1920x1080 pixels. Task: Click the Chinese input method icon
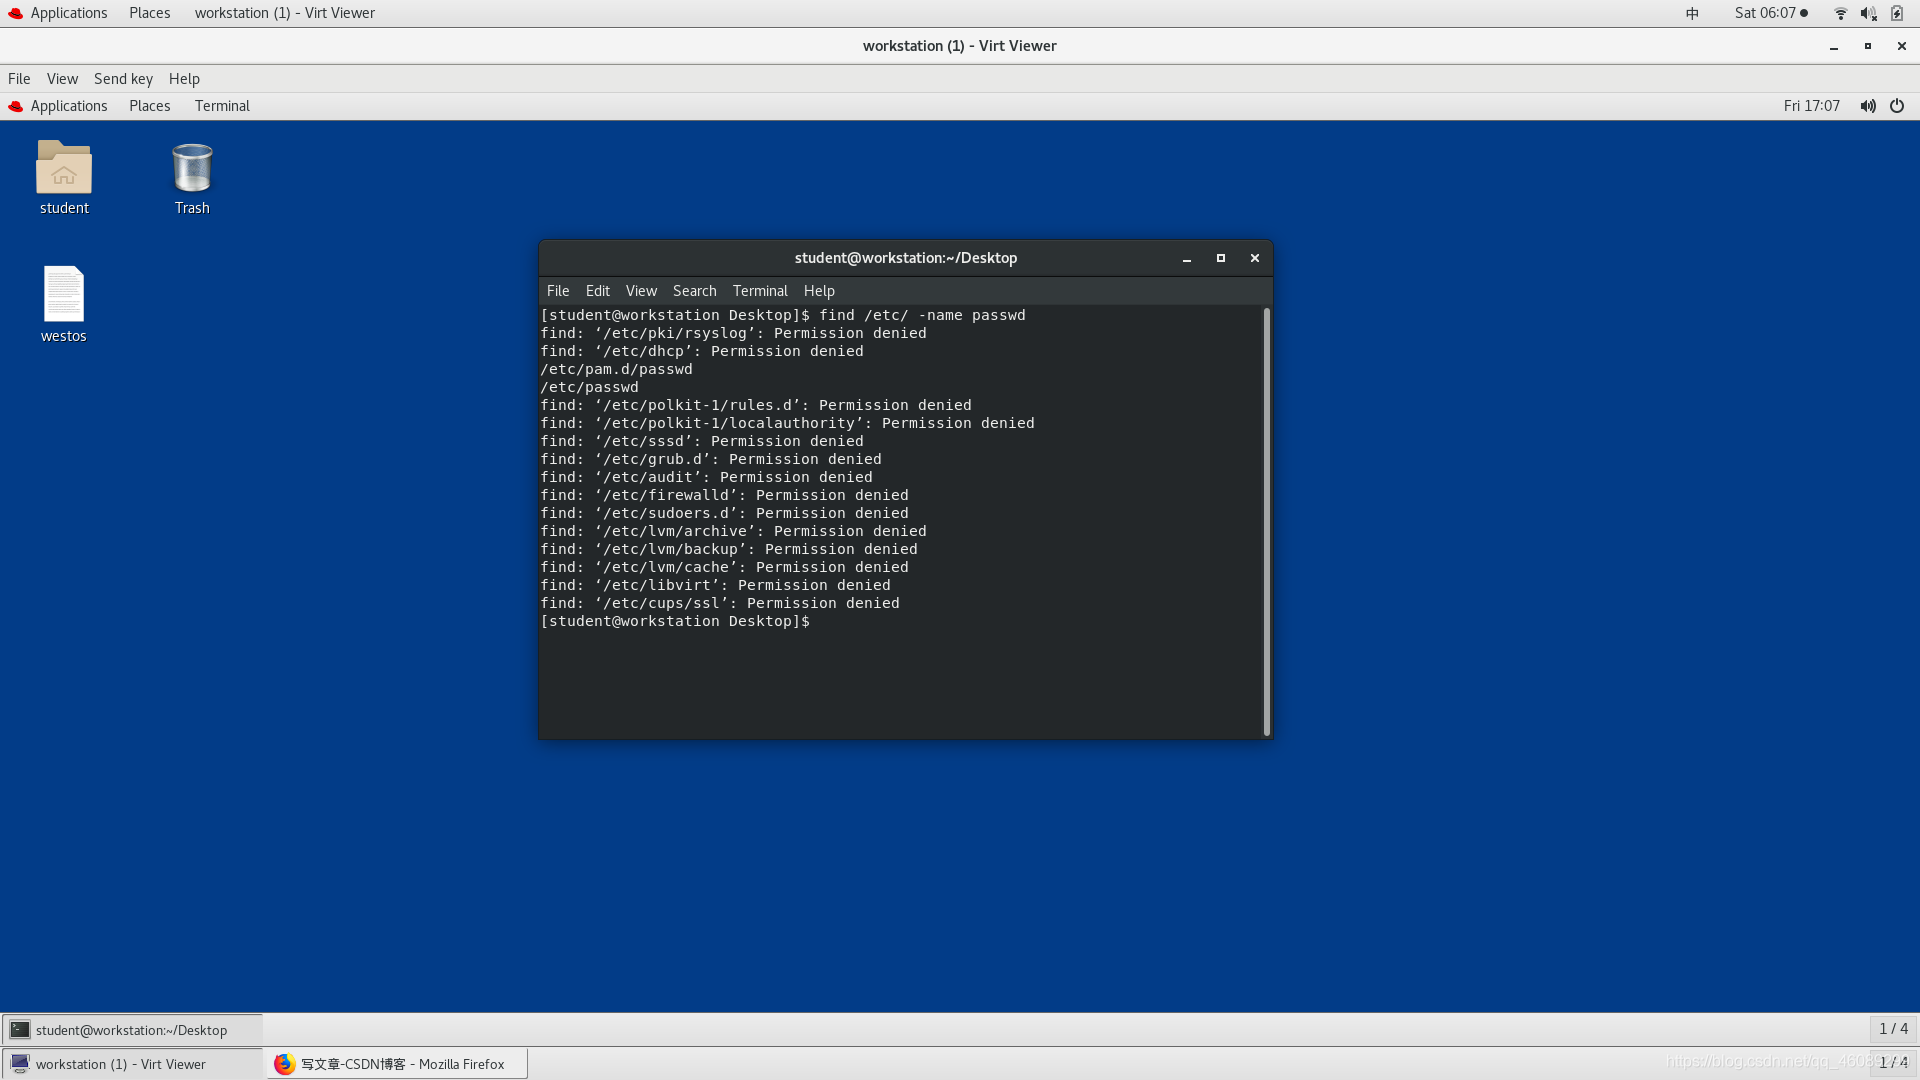[1692, 13]
